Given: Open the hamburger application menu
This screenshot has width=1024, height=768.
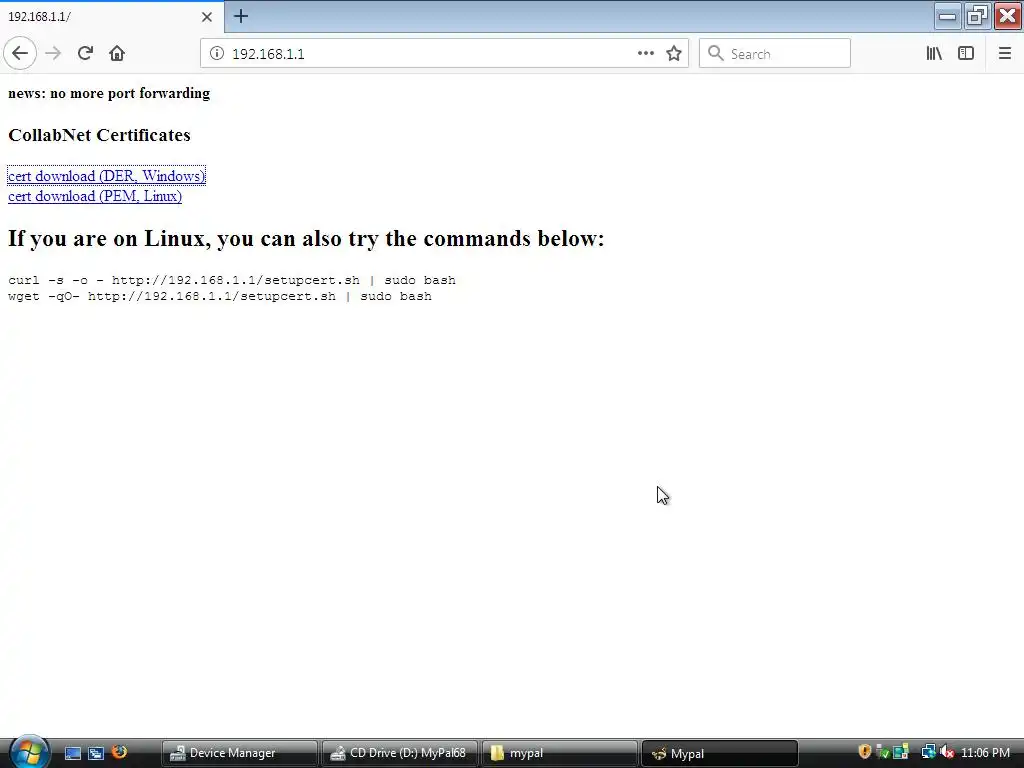Looking at the screenshot, I should [1004, 54].
